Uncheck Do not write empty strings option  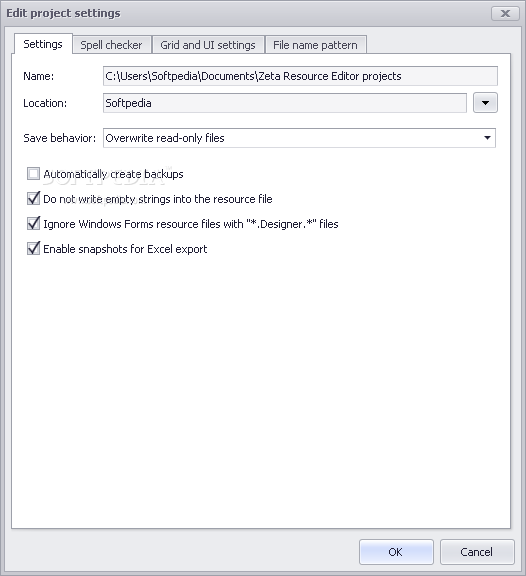(33, 198)
